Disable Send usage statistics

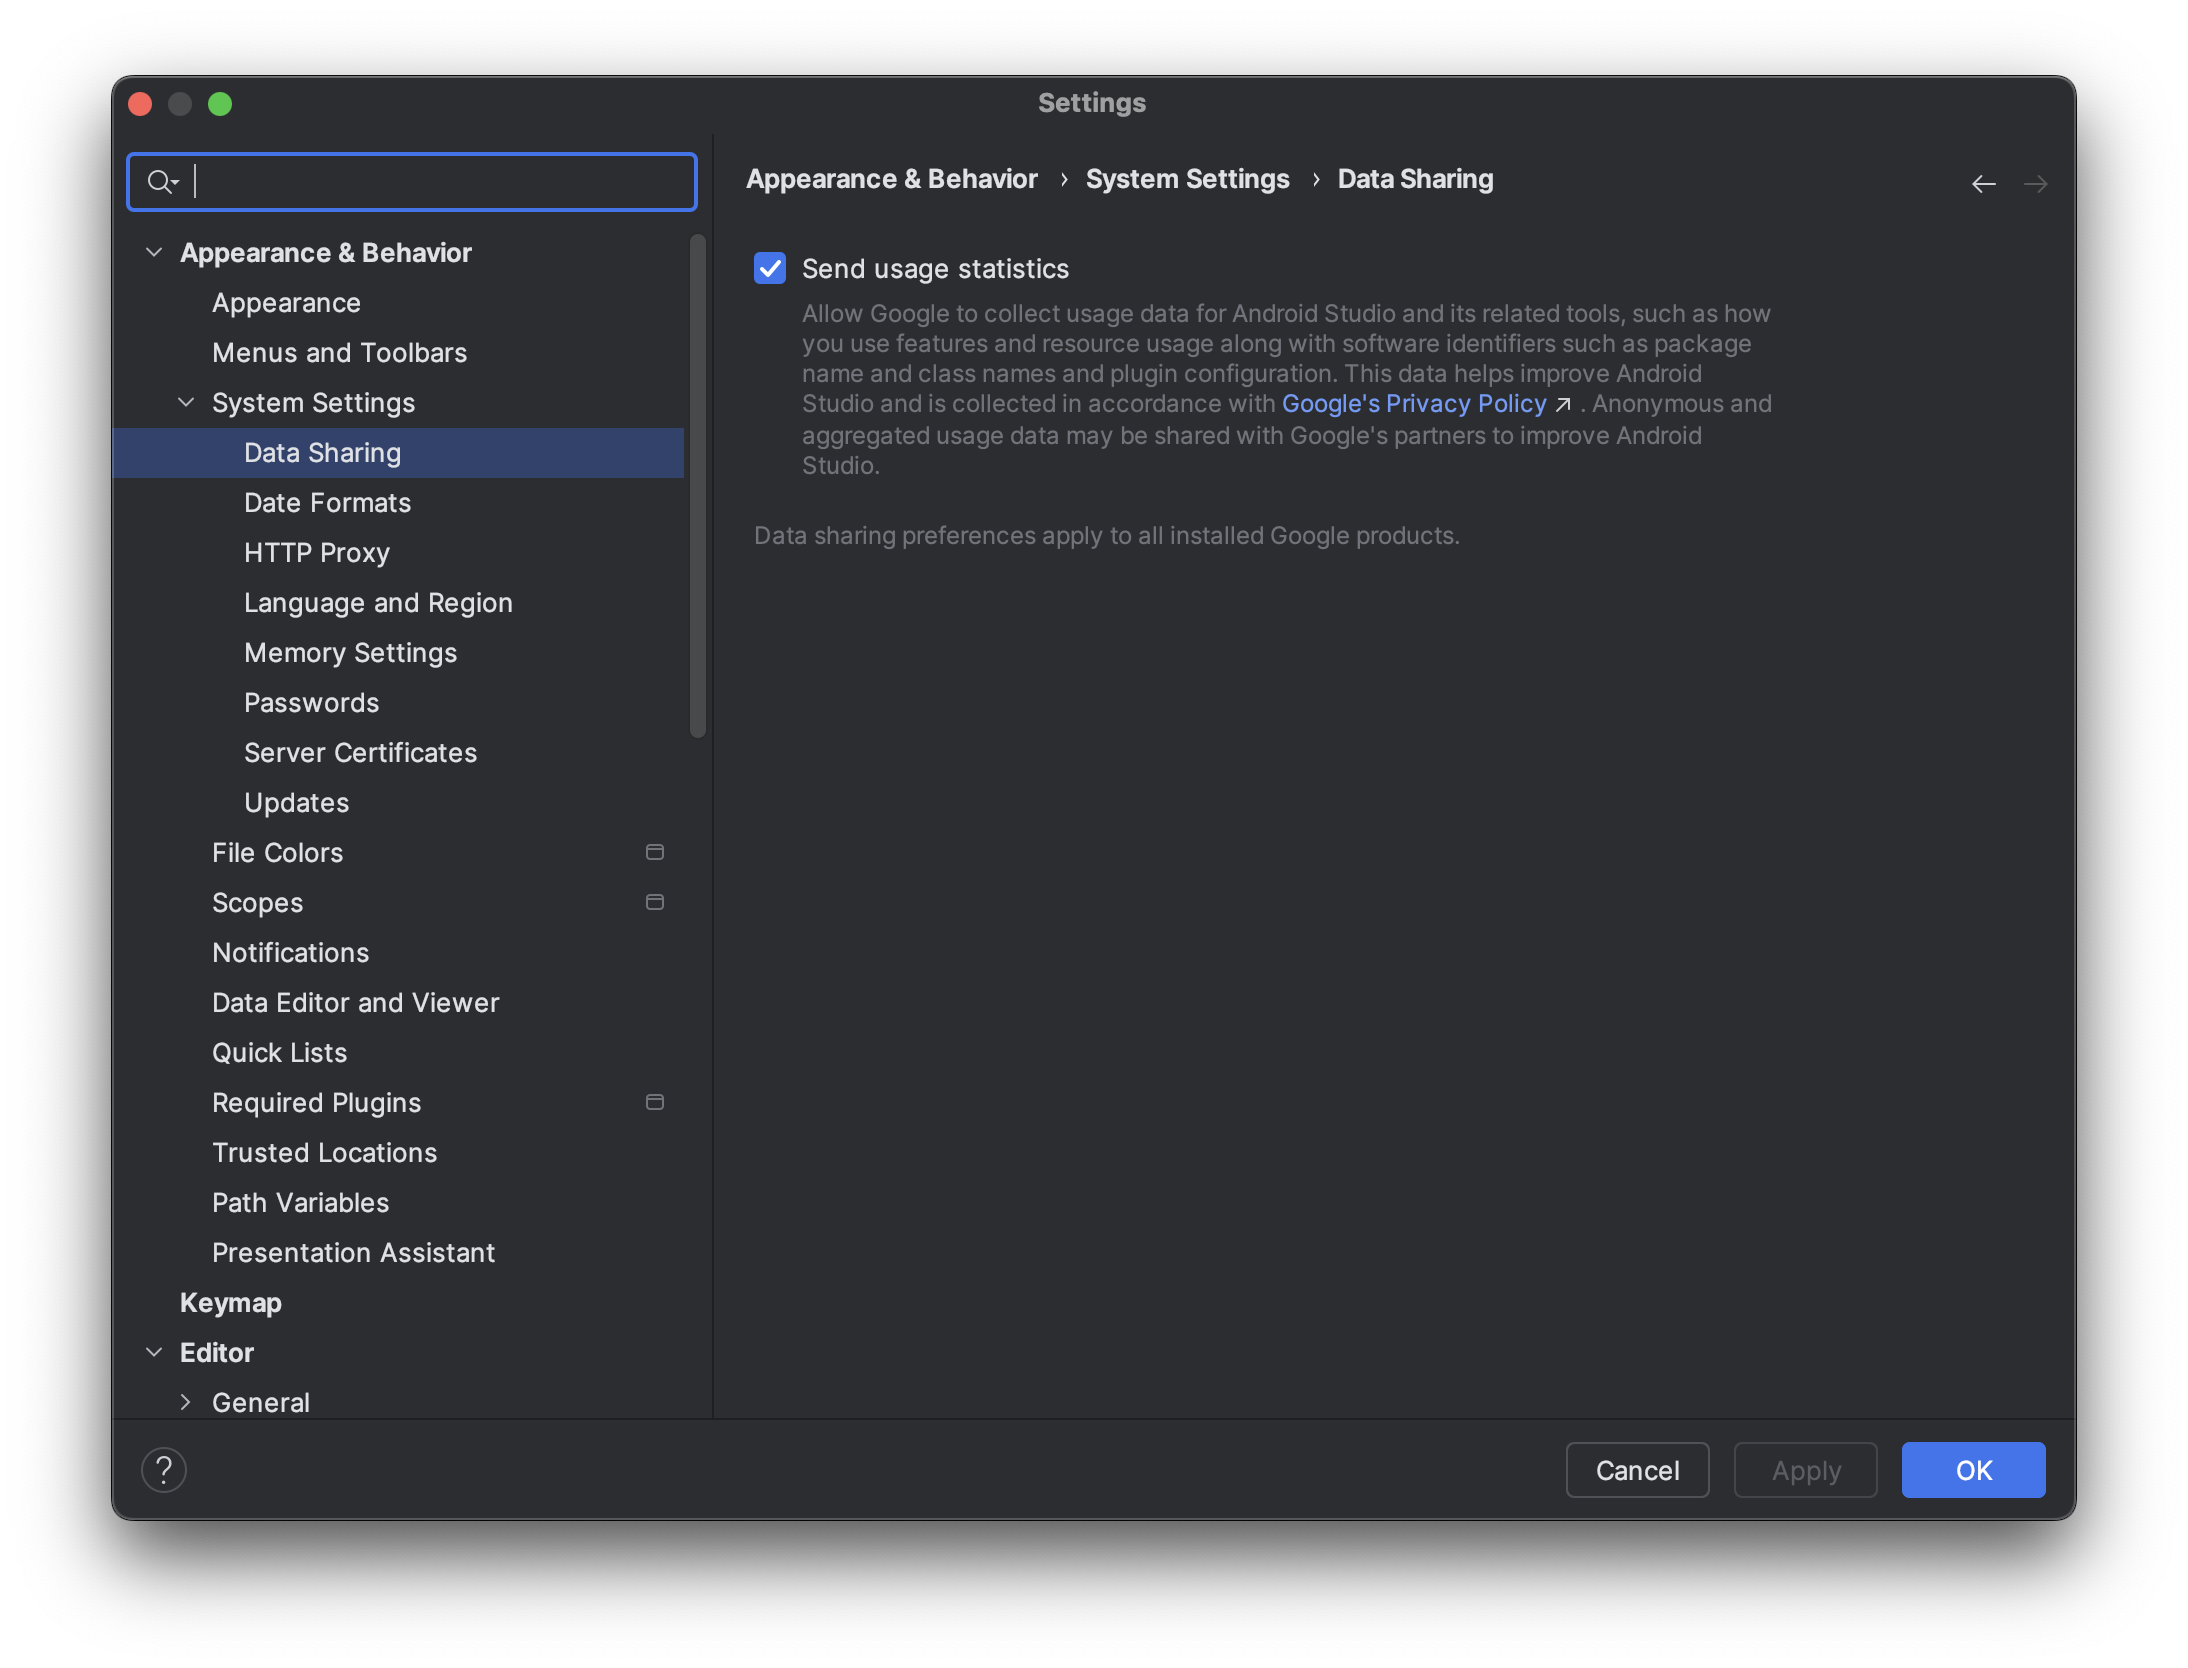[x=769, y=268]
